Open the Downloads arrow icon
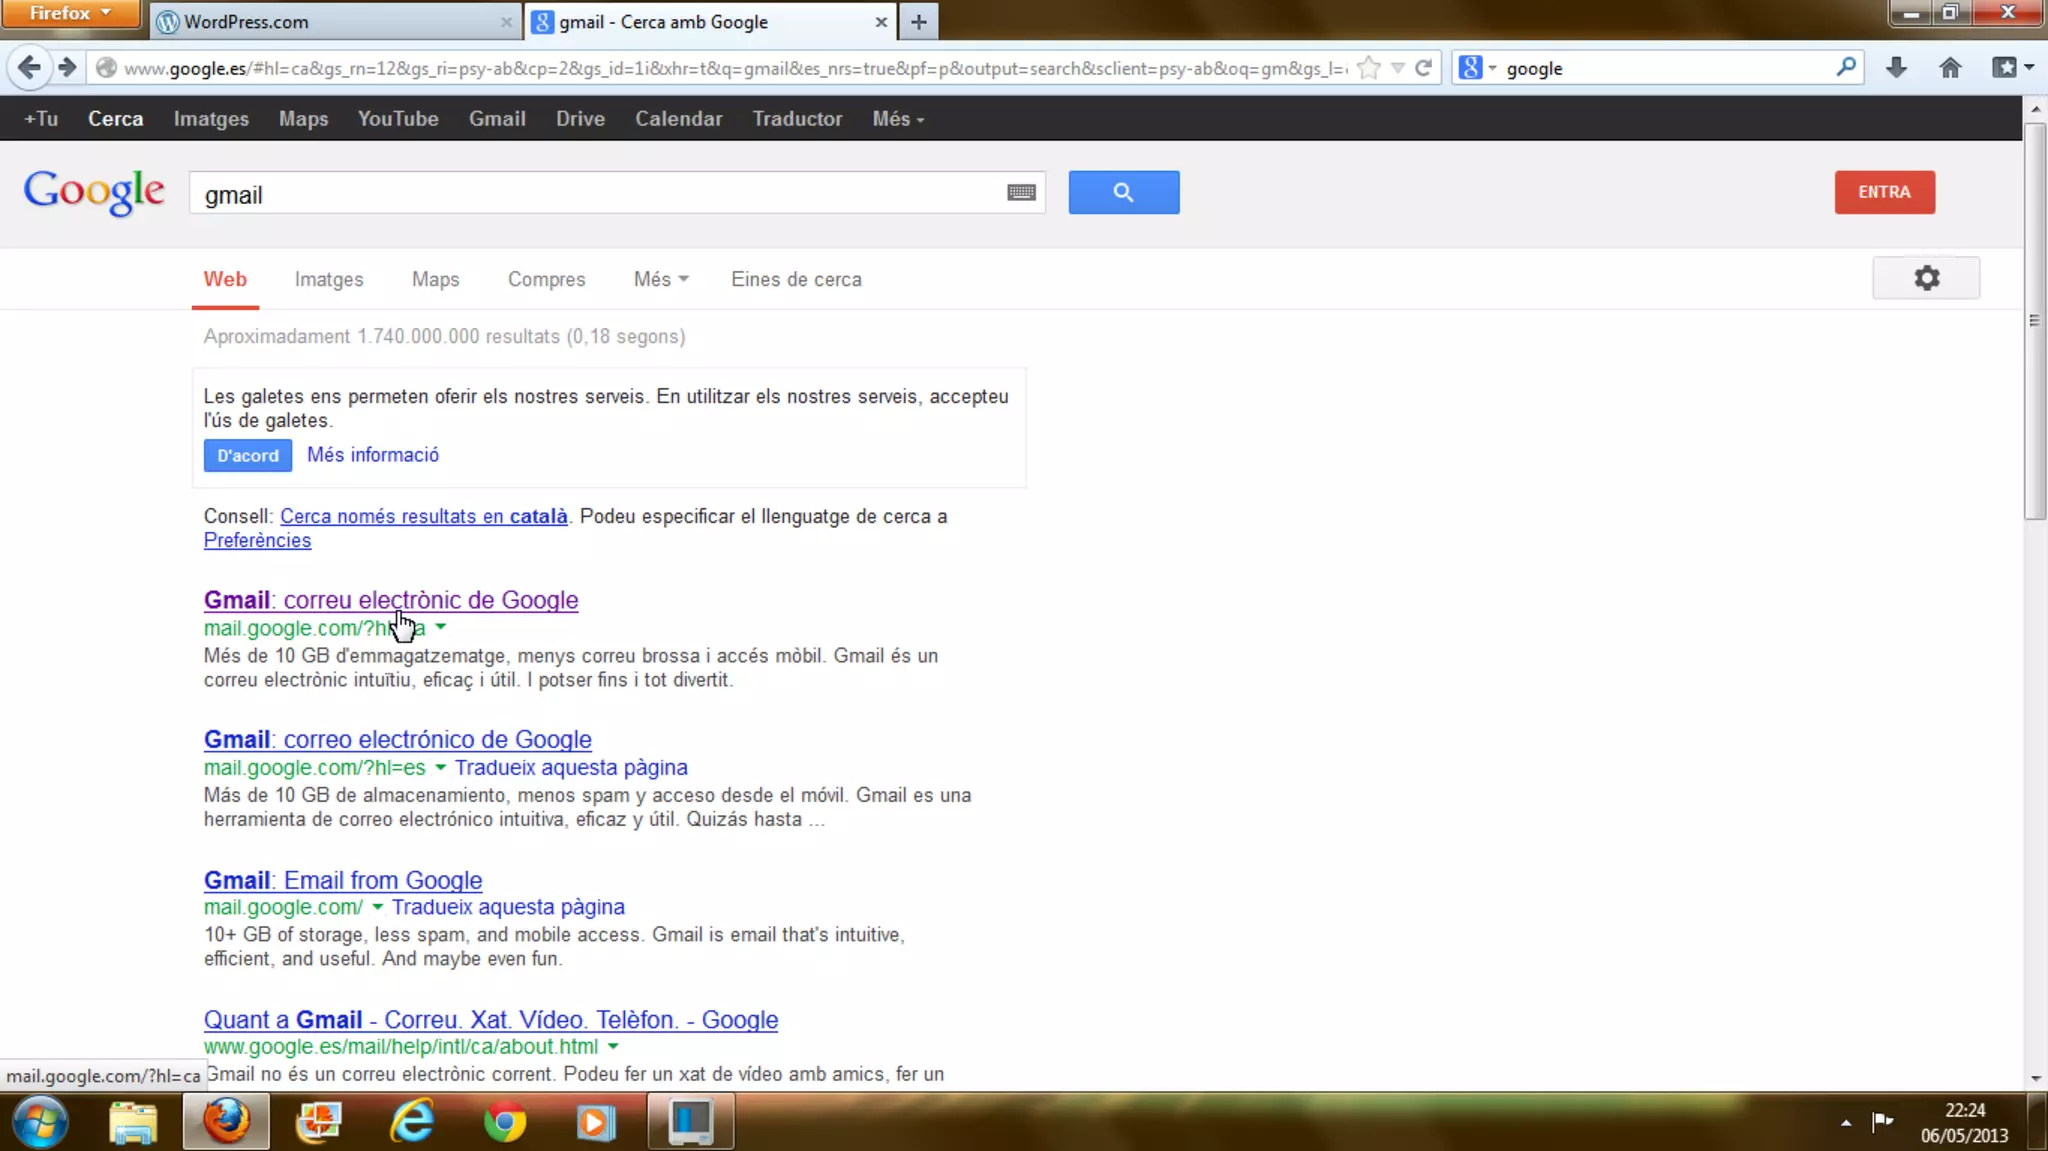 [x=1896, y=68]
